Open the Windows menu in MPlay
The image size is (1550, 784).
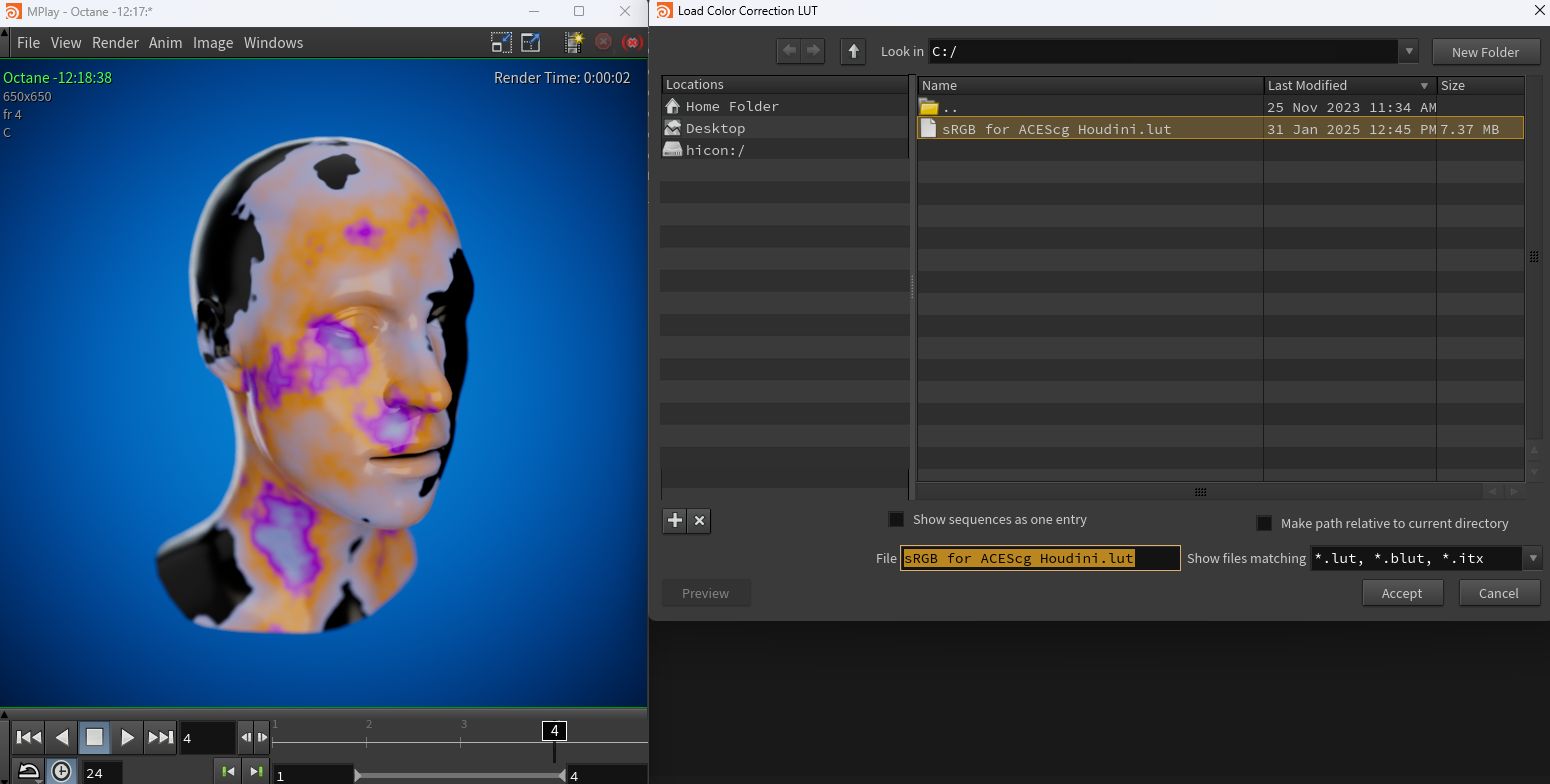click(x=273, y=42)
